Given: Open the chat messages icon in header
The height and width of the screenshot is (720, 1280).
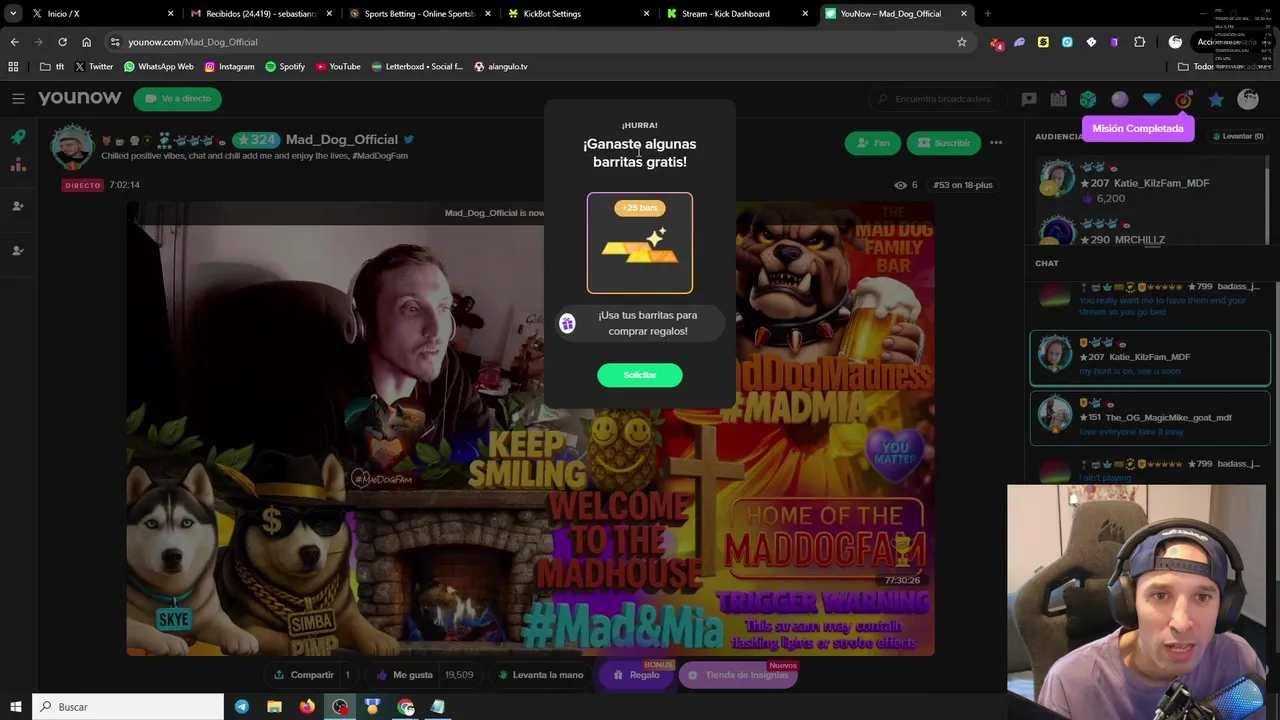Looking at the screenshot, I should (1029, 99).
